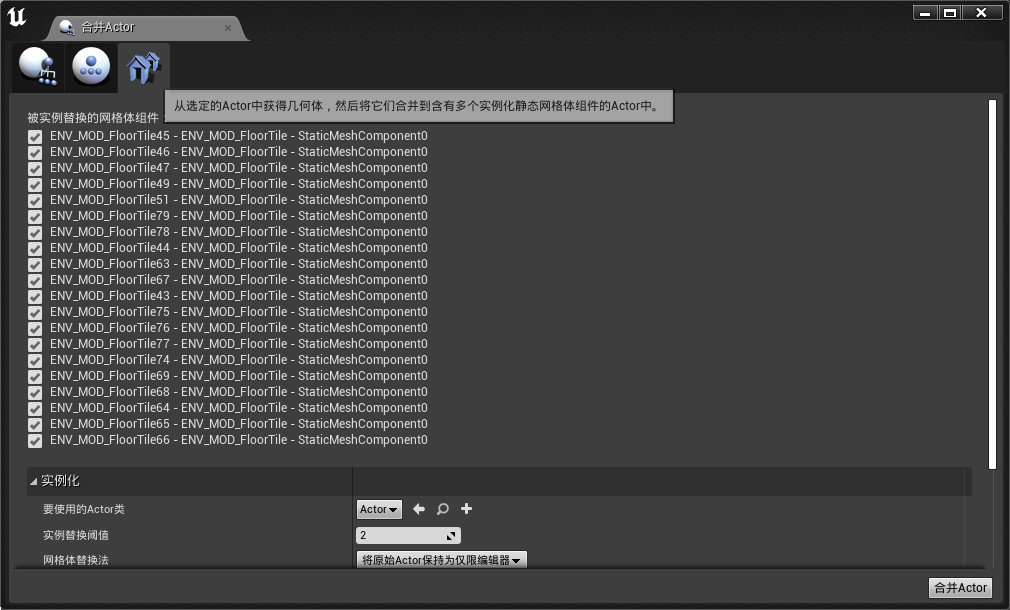
Task: Click the Unreal Engine logo
Action: click(x=16, y=16)
